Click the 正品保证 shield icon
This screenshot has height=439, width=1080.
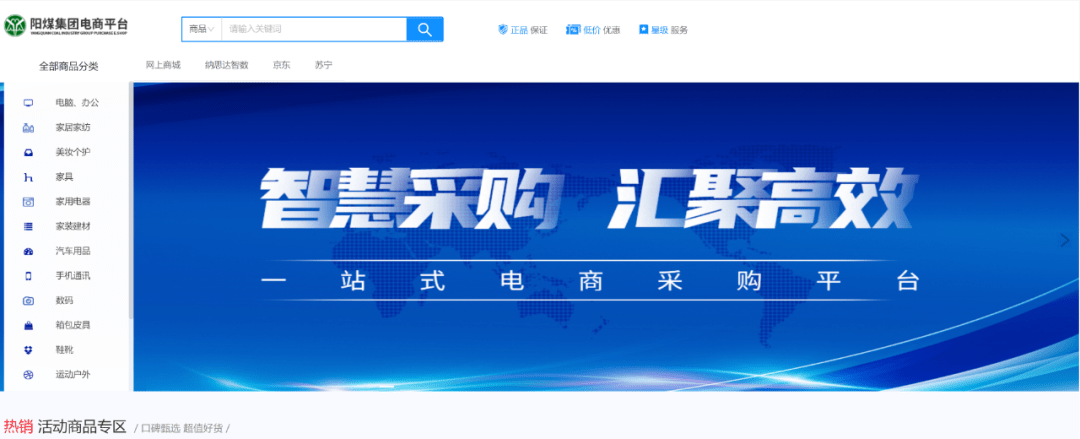(503, 30)
